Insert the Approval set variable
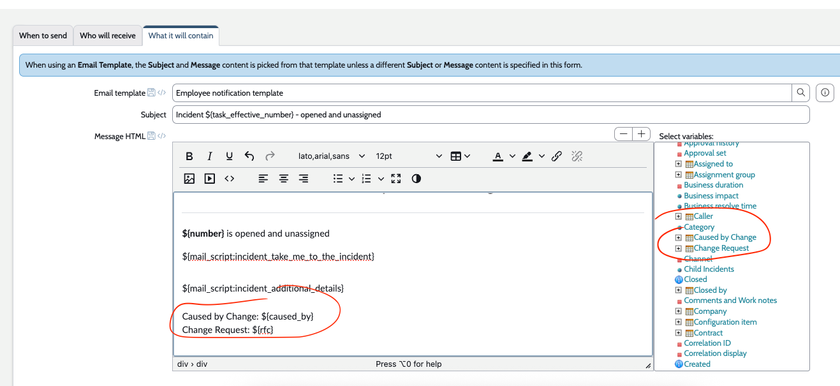Image resolution: width=840 pixels, height=386 pixels. [x=705, y=153]
